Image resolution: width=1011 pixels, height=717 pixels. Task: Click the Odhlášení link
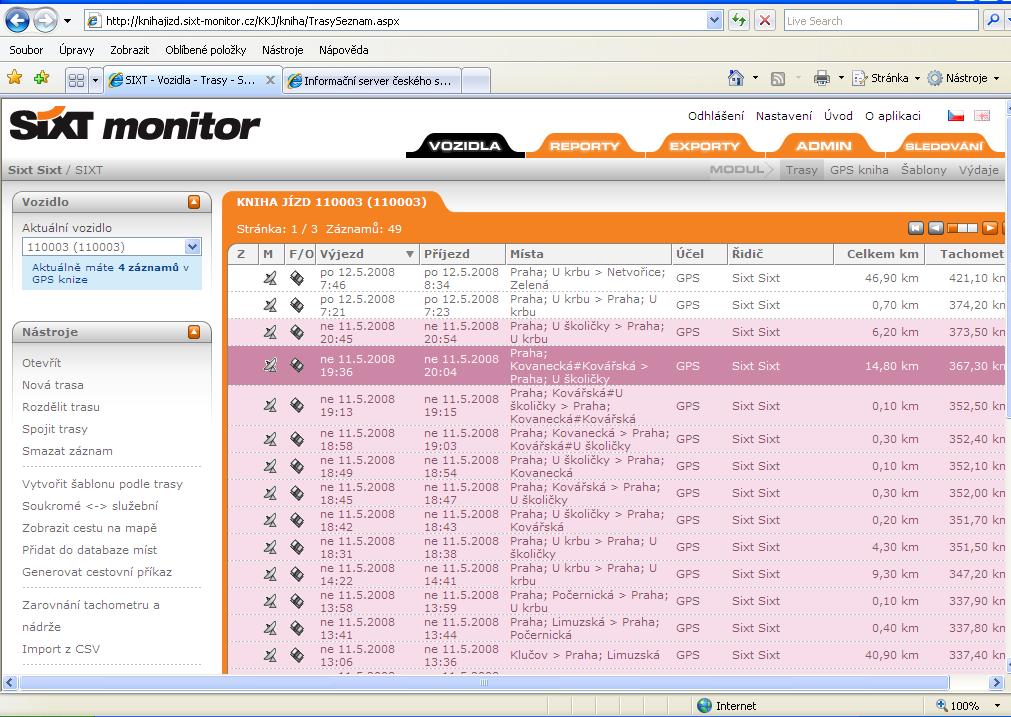click(x=716, y=116)
